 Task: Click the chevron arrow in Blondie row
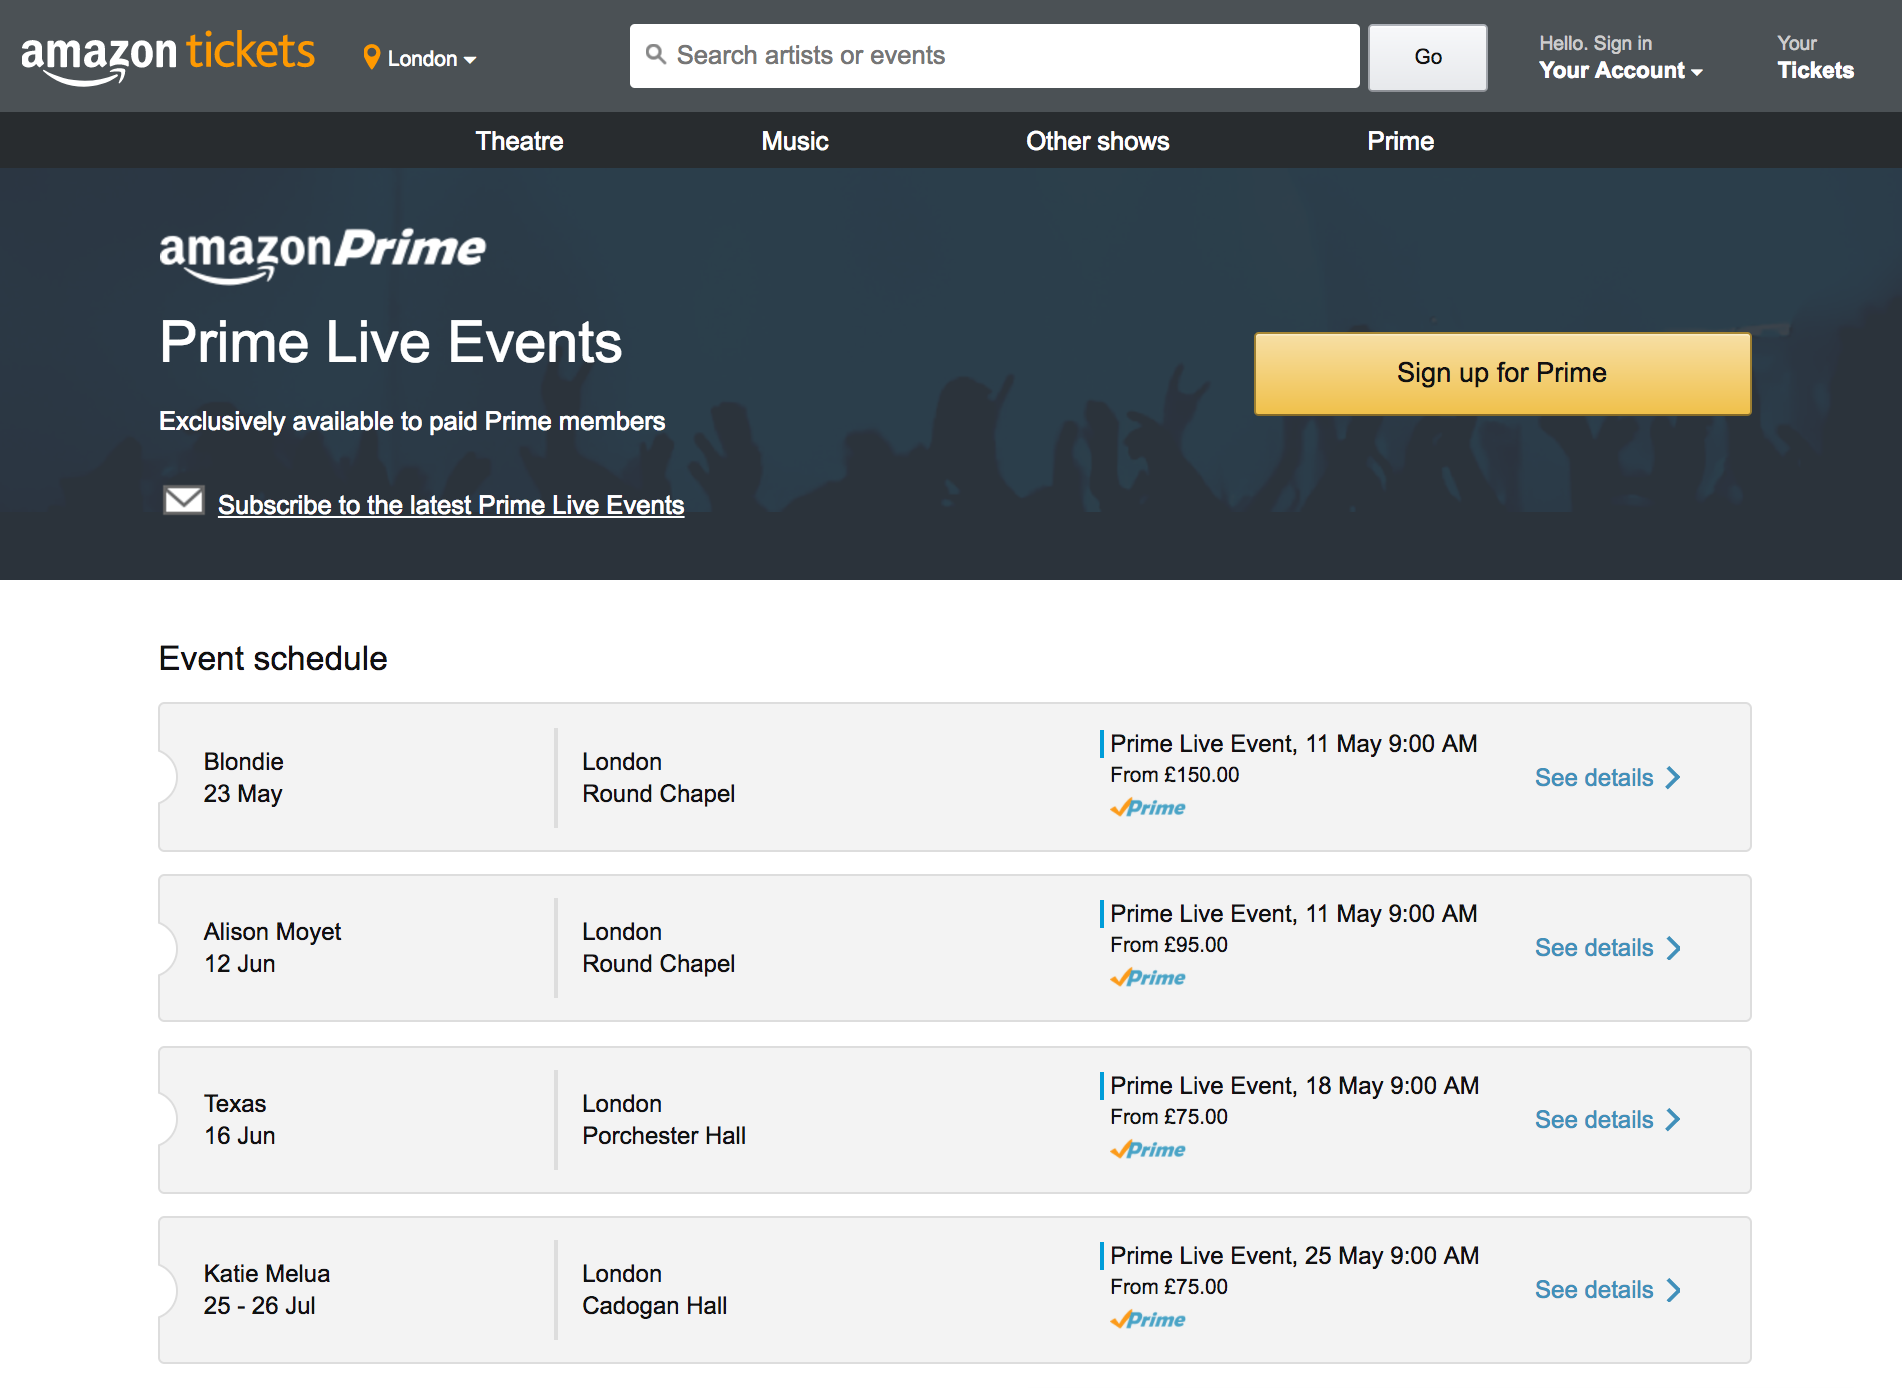pyautogui.click(x=1673, y=778)
